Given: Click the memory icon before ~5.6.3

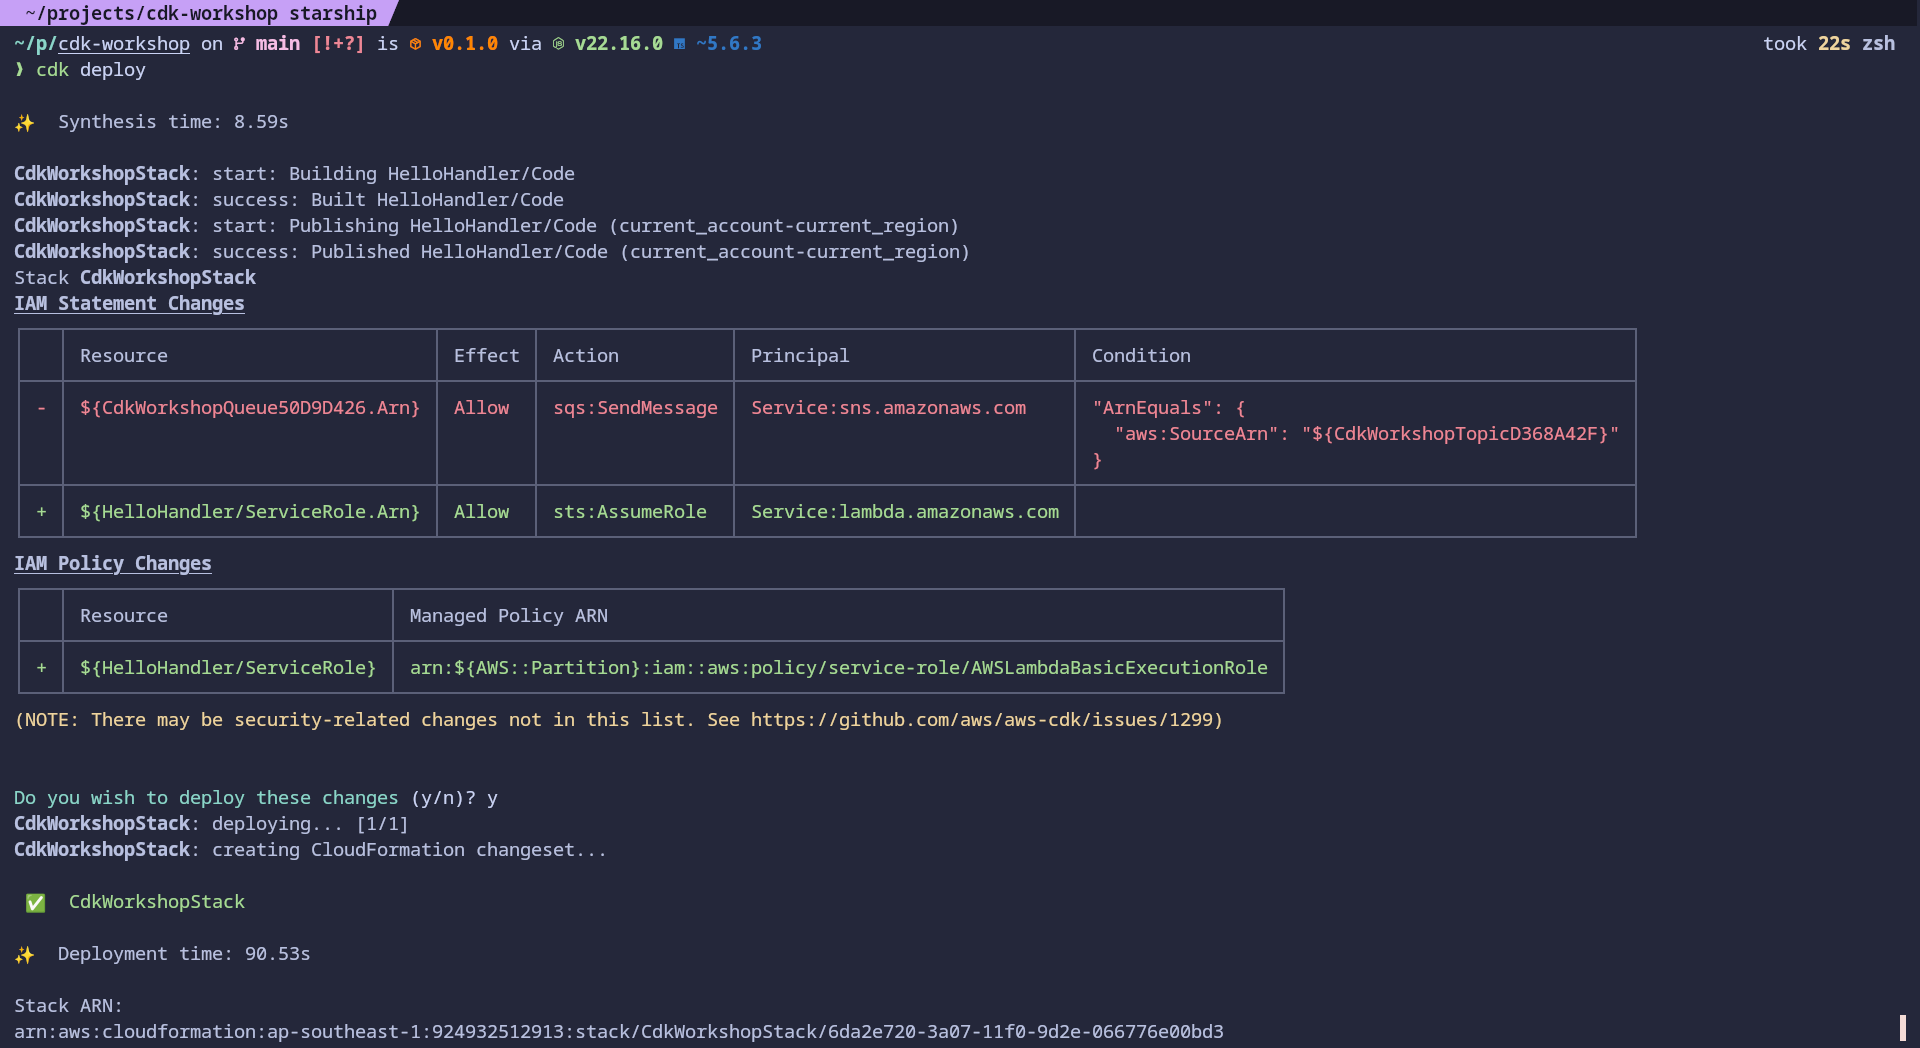Looking at the screenshot, I should [x=679, y=44].
